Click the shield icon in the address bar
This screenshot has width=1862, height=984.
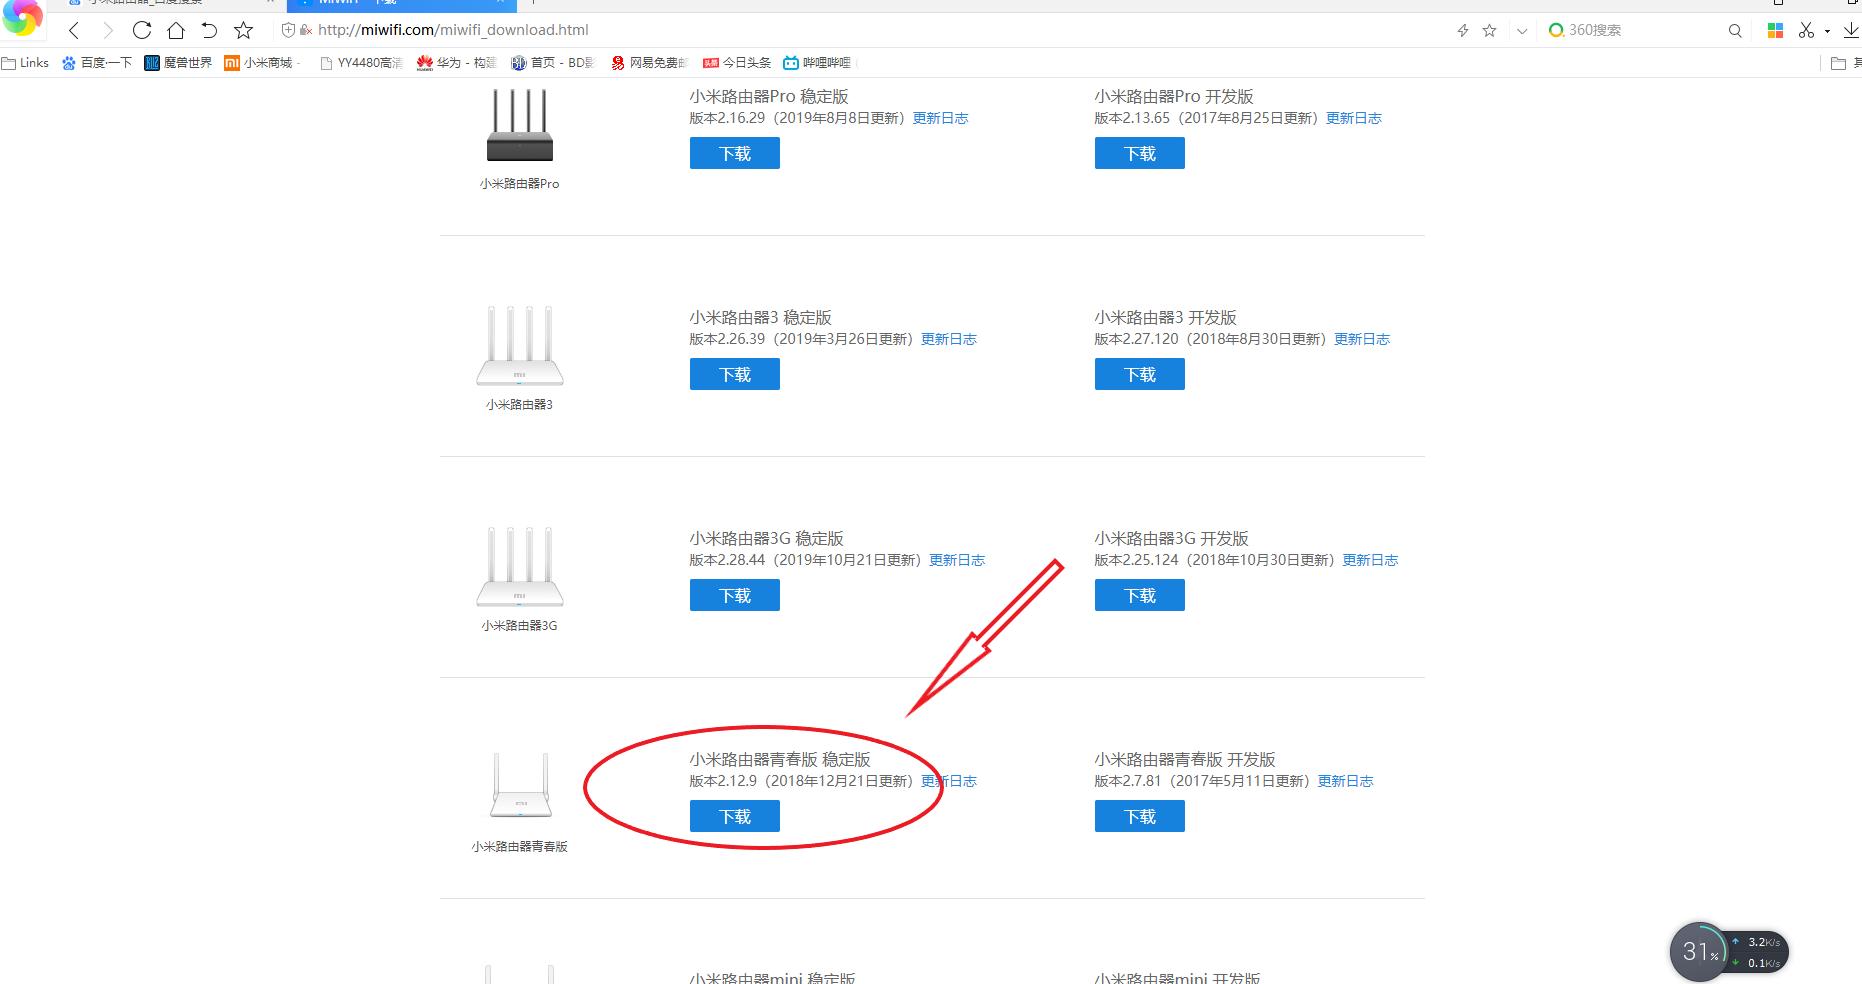pos(288,29)
